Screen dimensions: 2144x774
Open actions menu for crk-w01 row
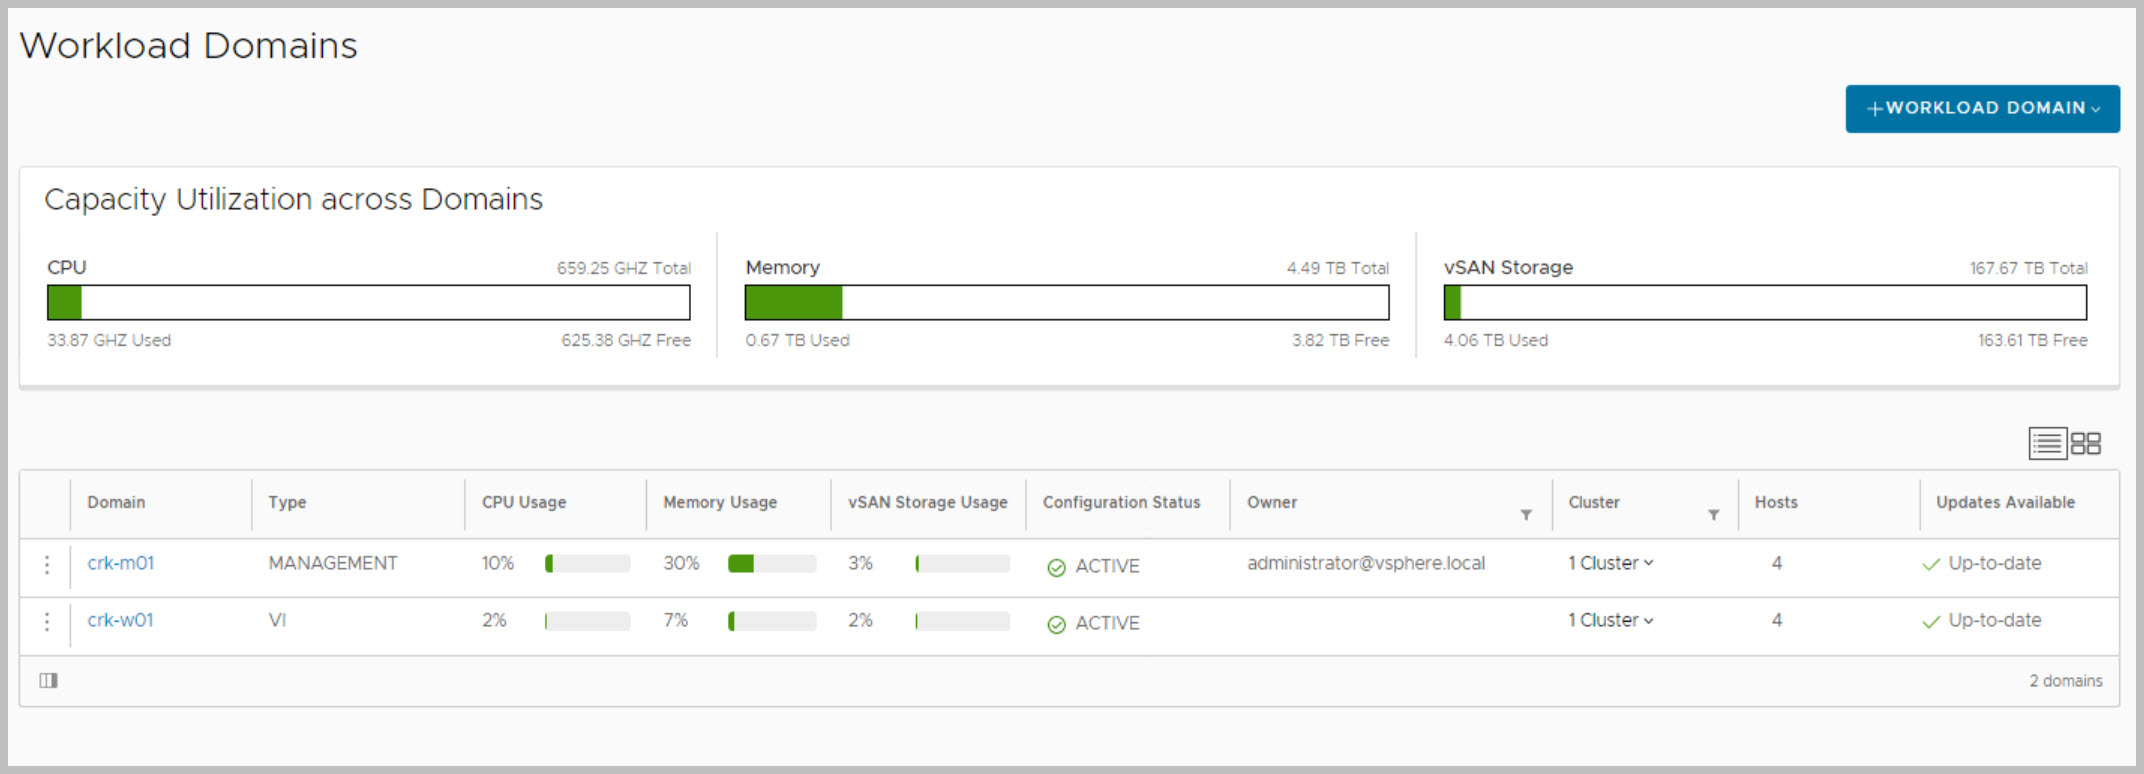pos(47,622)
